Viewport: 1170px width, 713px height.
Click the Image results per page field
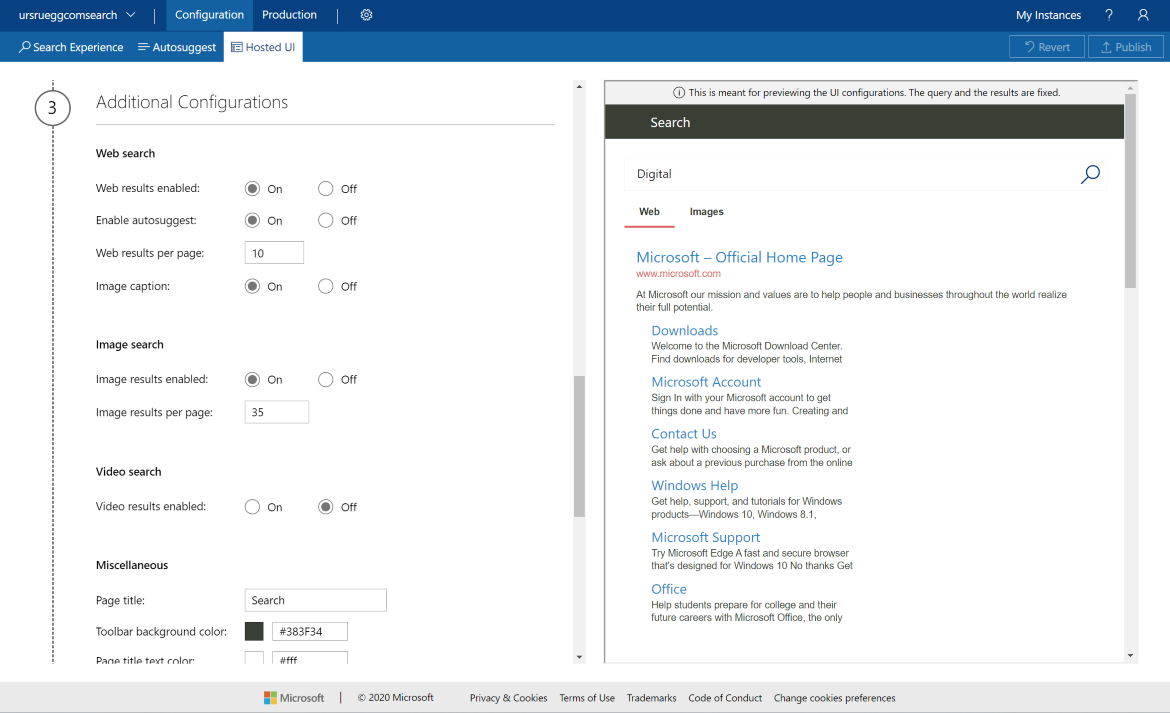coord(277,412)
